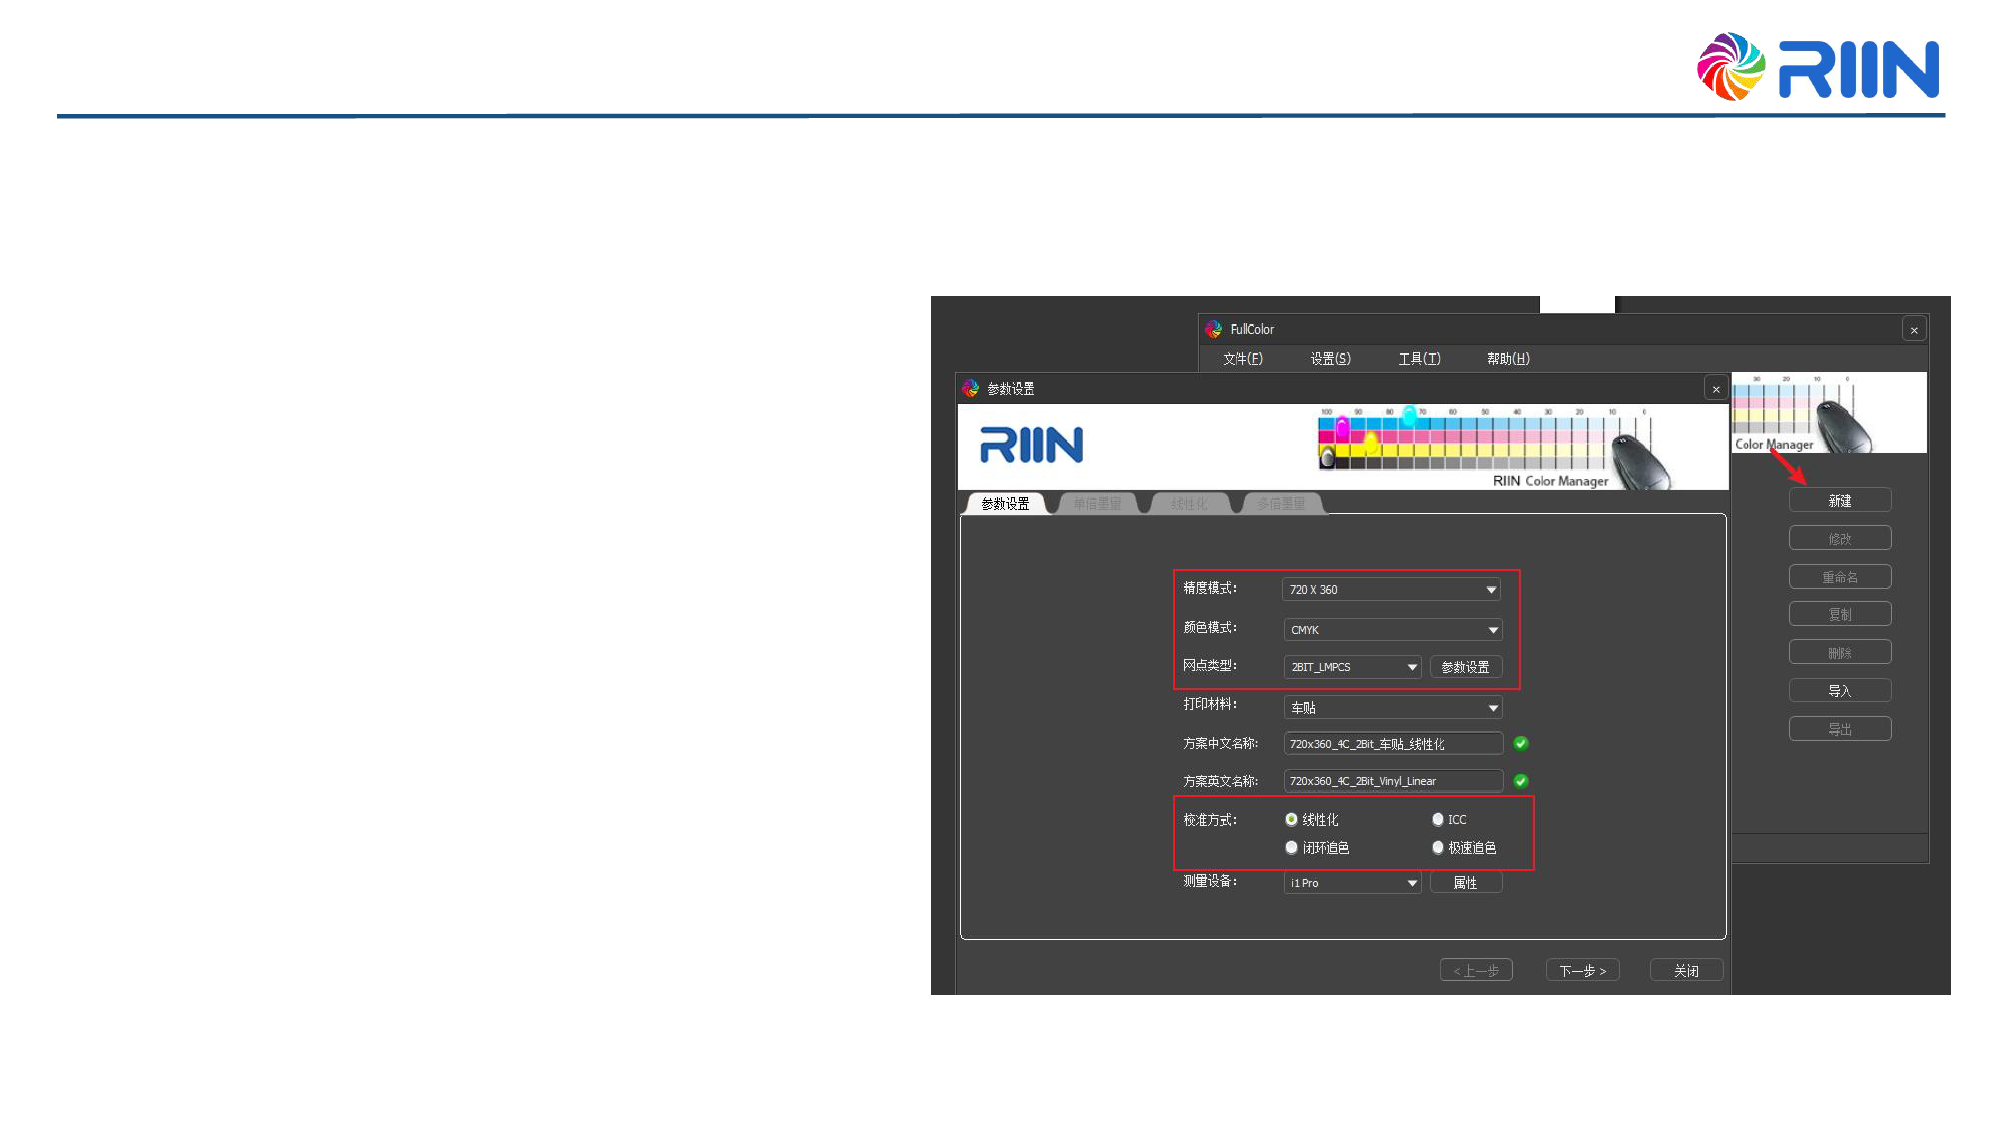Screen dimensions: 2001x1125
Task: Click green checkmark beside 方案中文名称 field
Action: tap(1521, 743)
